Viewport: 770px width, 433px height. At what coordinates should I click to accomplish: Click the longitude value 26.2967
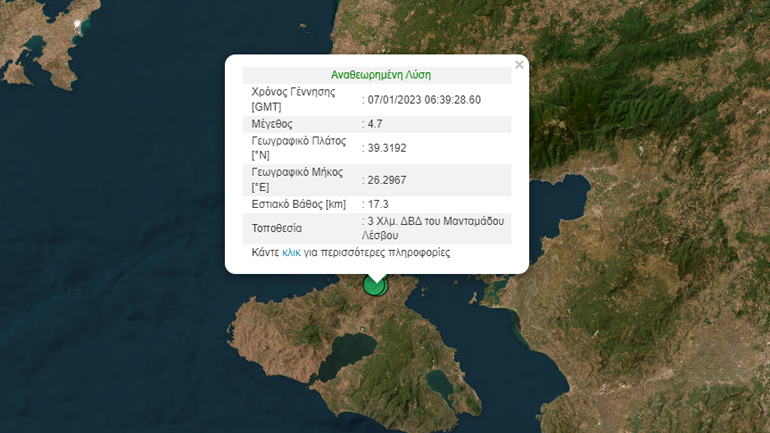point(387,180)
